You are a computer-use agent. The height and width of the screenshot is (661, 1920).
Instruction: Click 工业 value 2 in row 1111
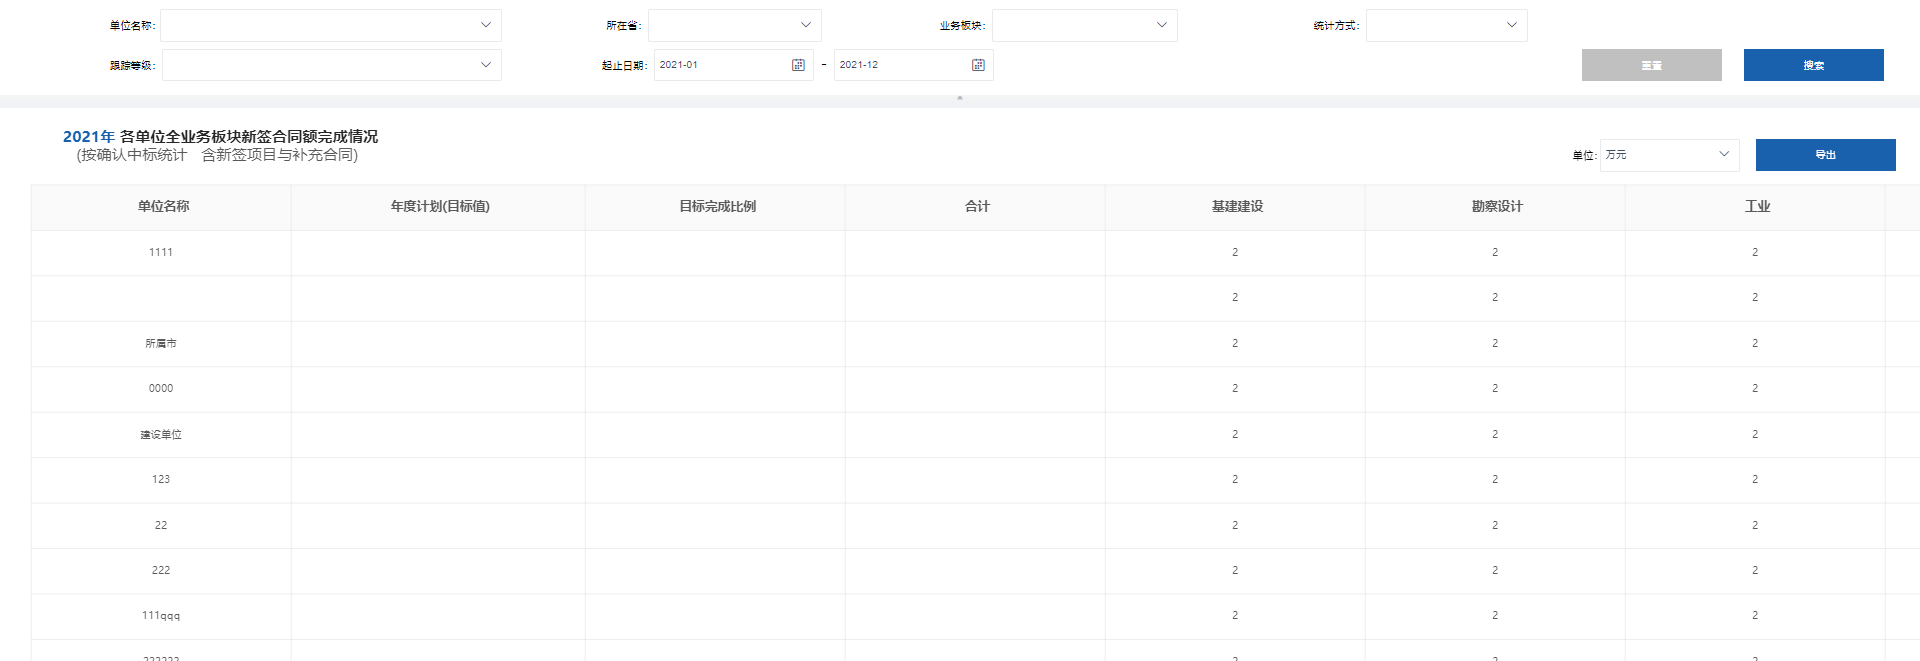pos(1755,252)
